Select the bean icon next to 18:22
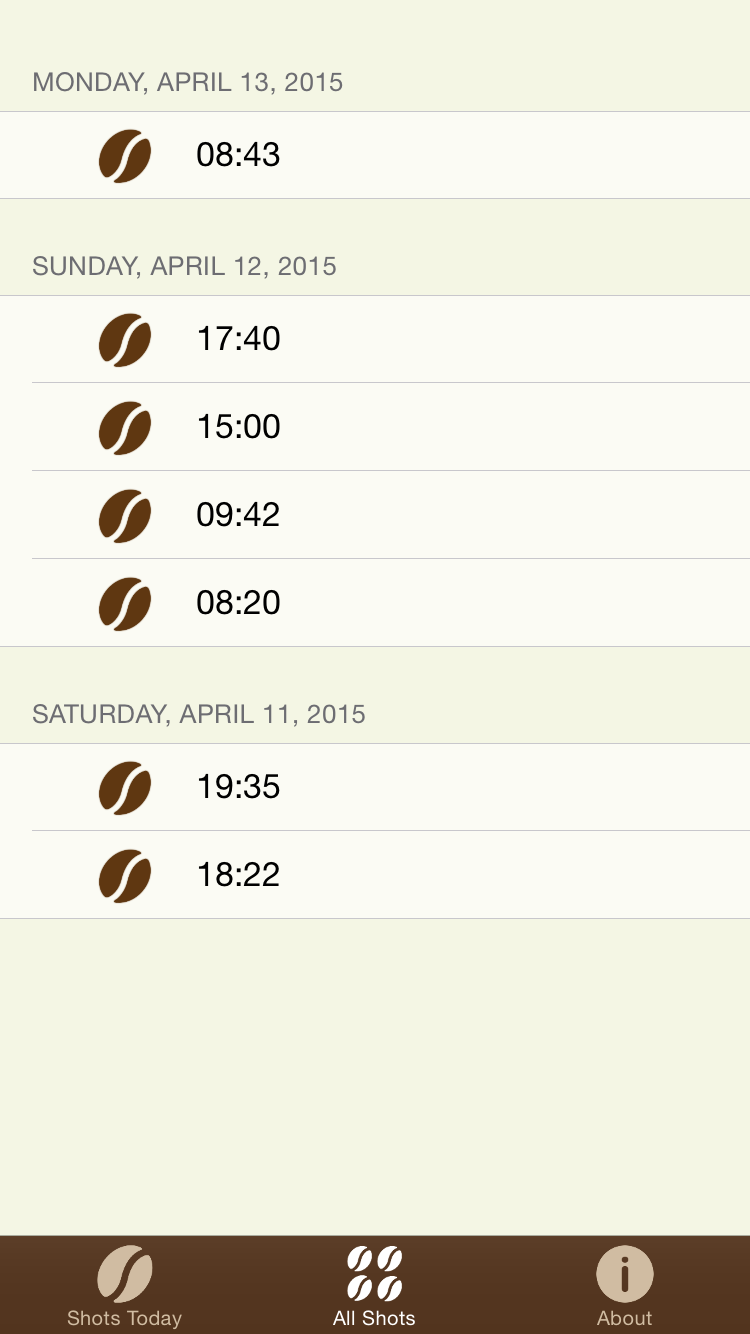This screenshot has width=750, height=1334. (x=125, y=876)
